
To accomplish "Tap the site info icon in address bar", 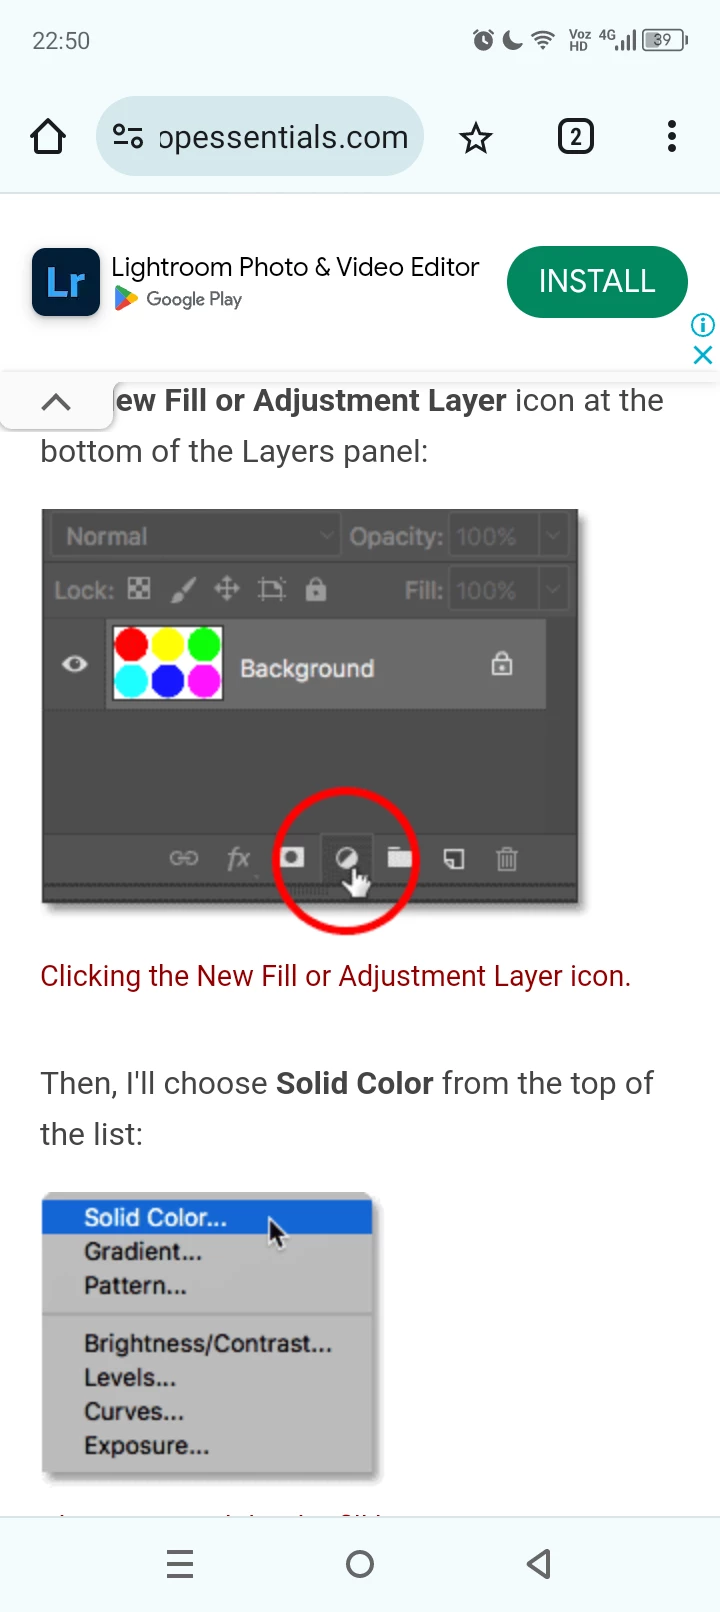I will [128, 136].
